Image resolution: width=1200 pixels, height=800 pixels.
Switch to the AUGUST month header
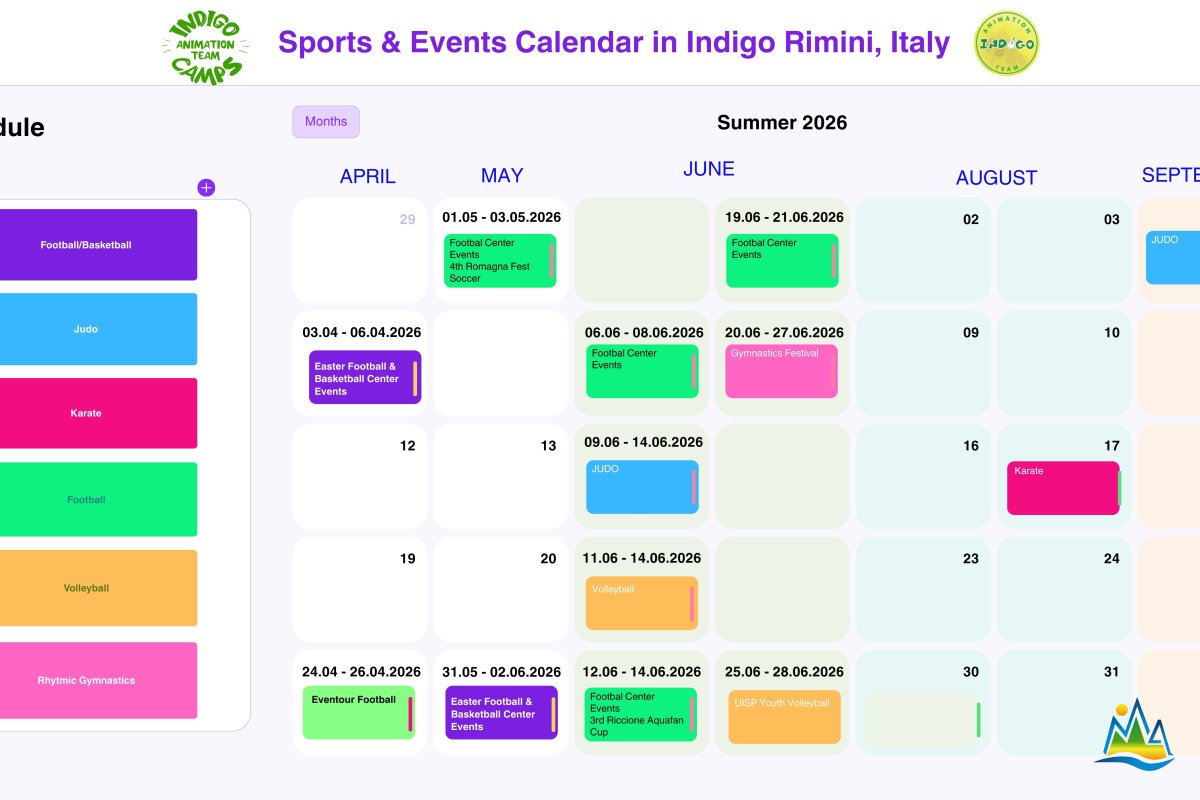(x=996, y=178)
